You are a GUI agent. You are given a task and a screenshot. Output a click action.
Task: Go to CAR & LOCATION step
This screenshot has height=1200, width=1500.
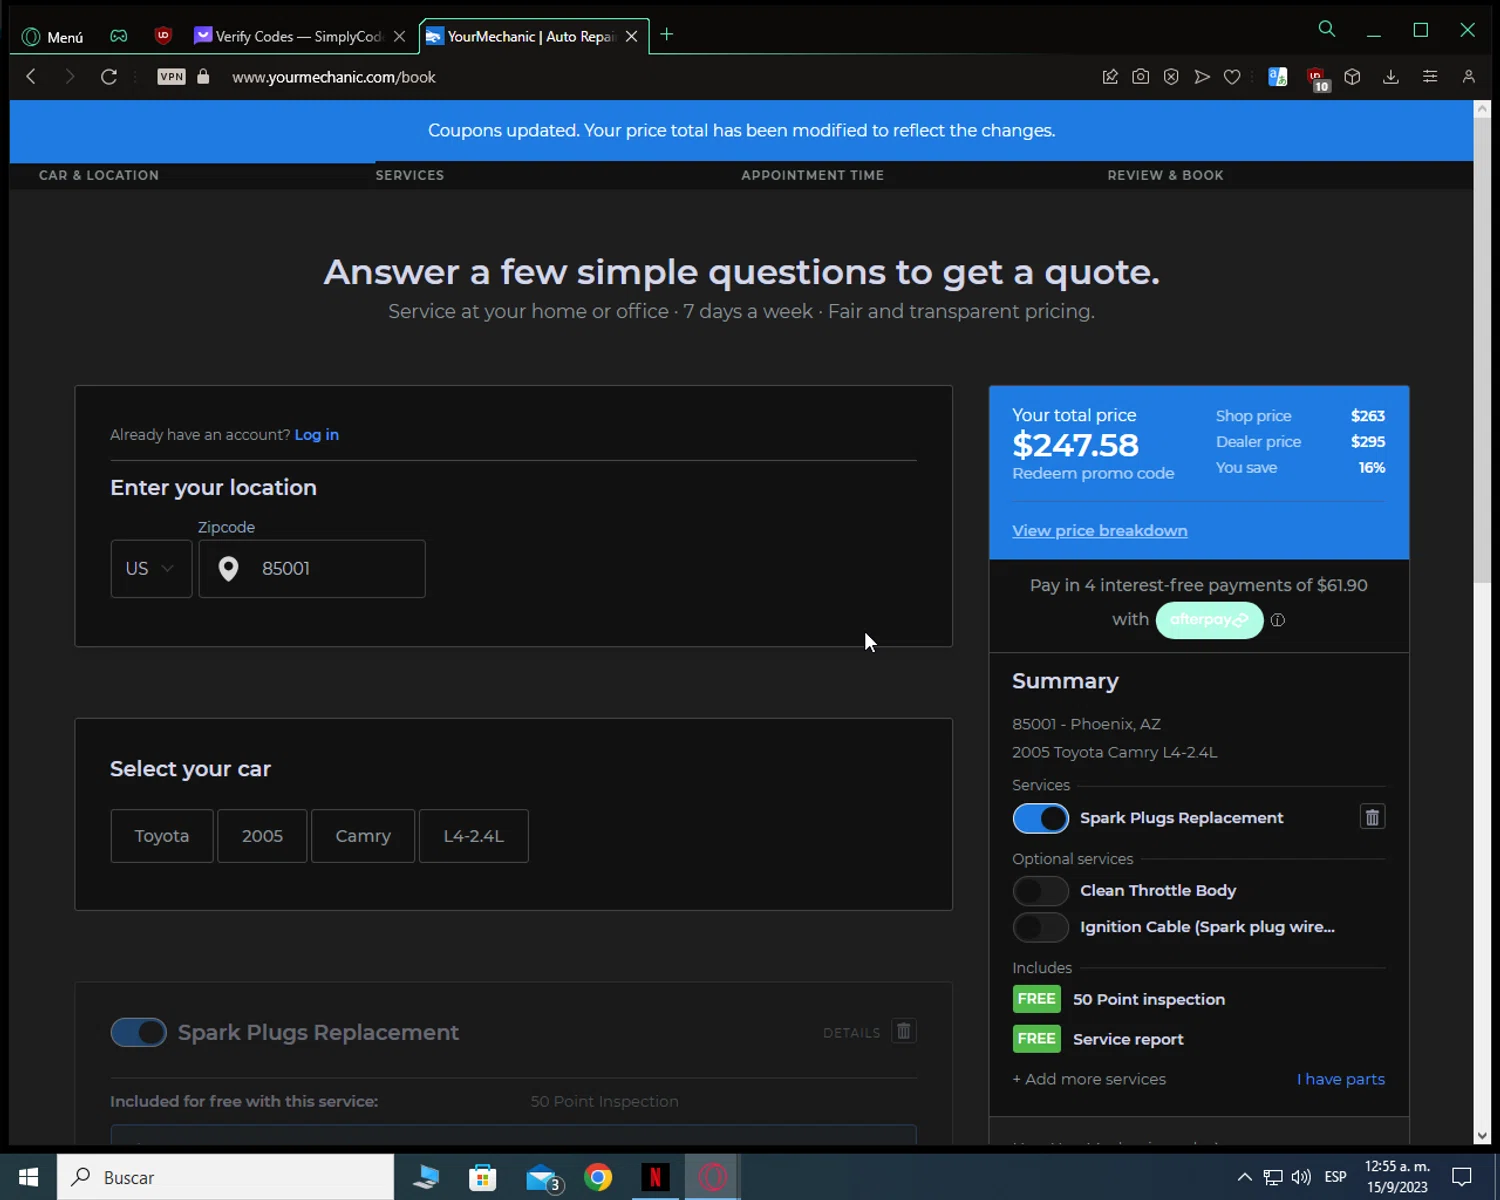click(x=99, y=175)
